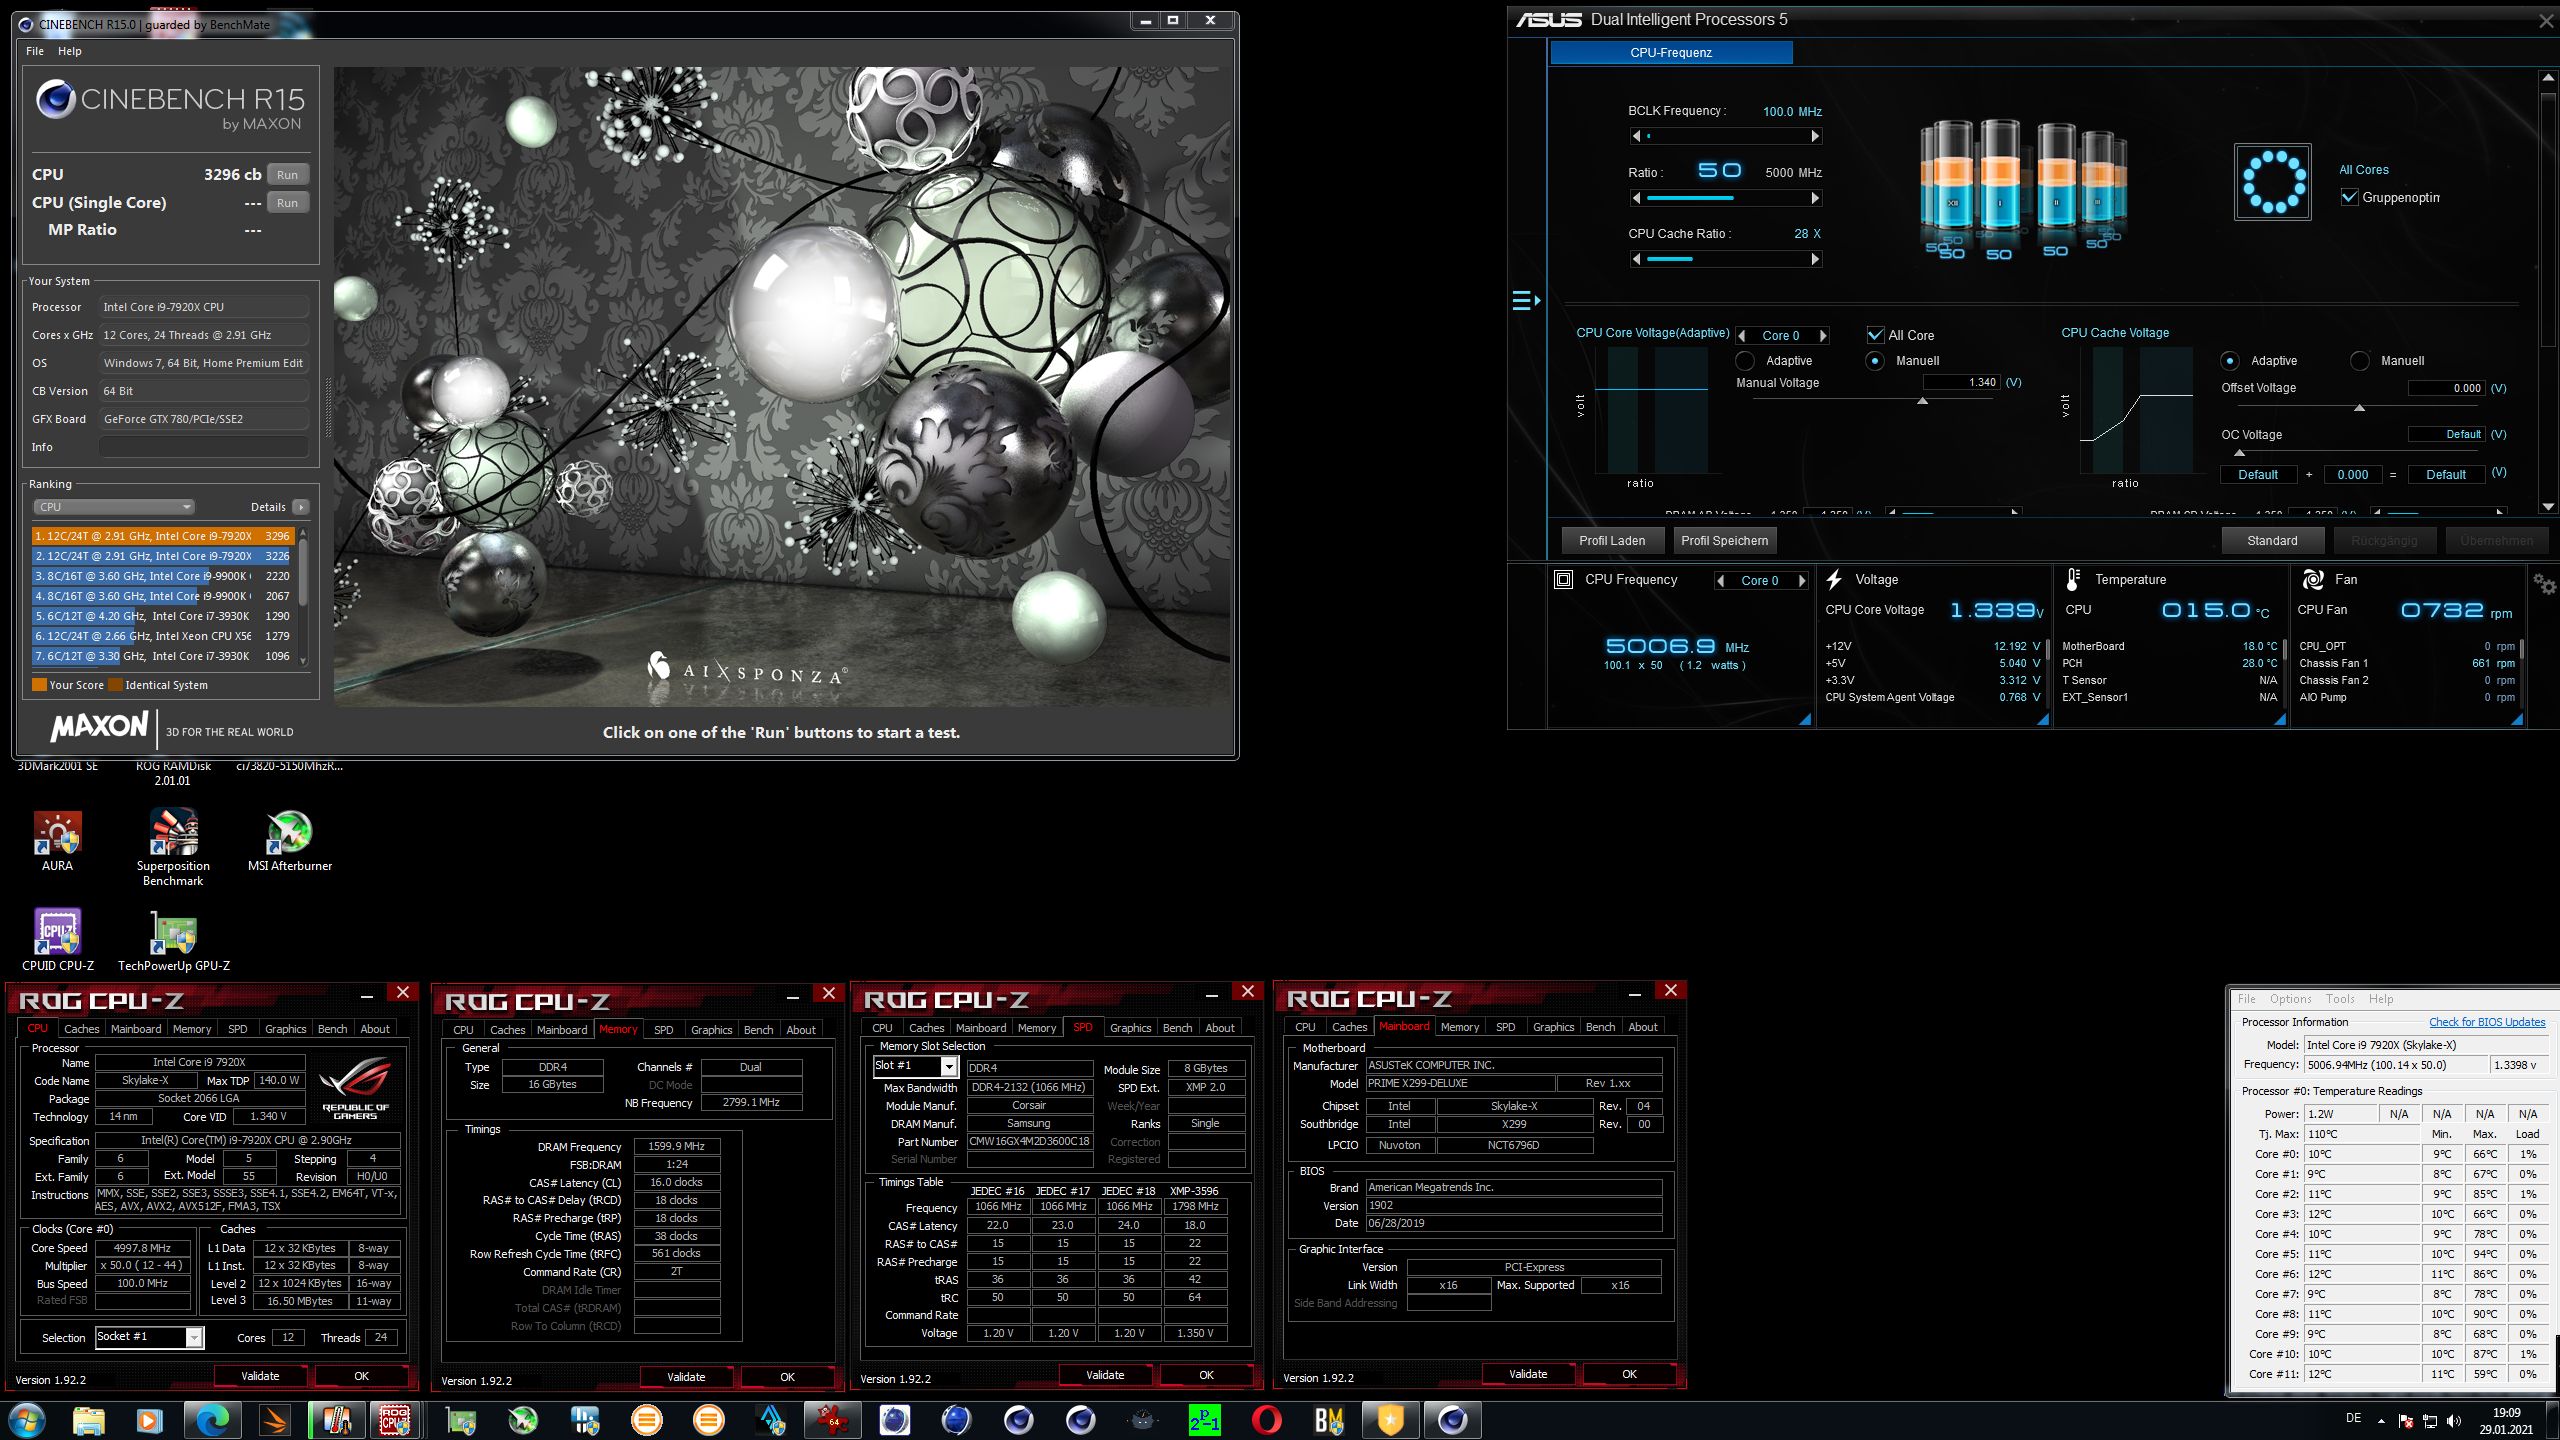Expand ASUS side menu list icon

pos(1525,300)
